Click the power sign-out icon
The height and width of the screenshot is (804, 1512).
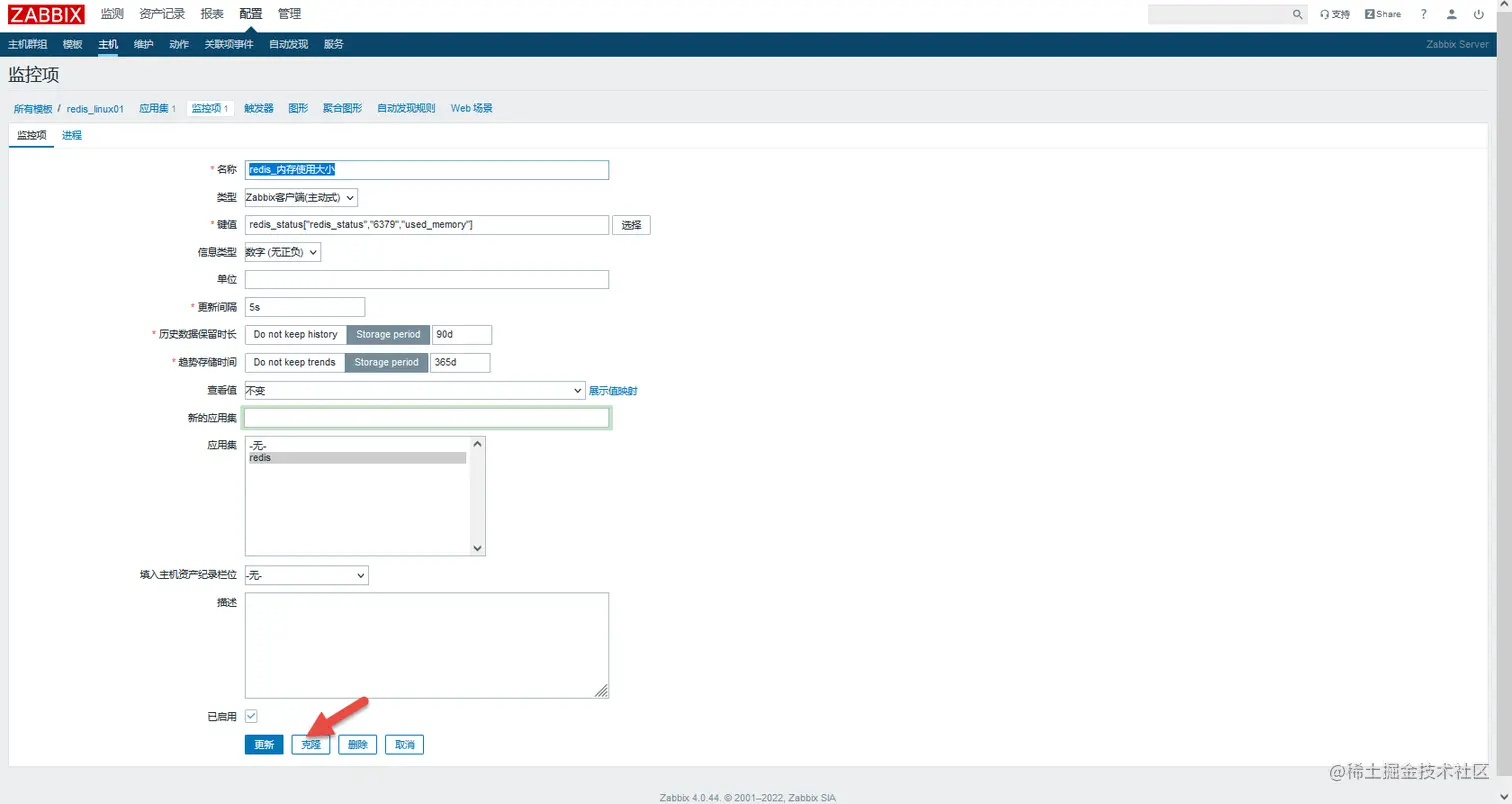[1479, 14]
